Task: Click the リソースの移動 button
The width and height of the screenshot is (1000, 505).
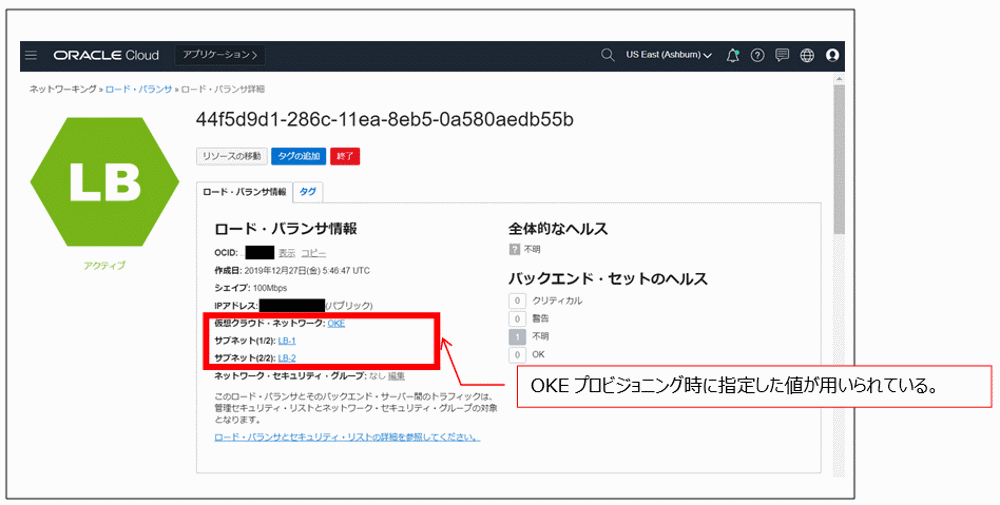Action: [232, 156]
